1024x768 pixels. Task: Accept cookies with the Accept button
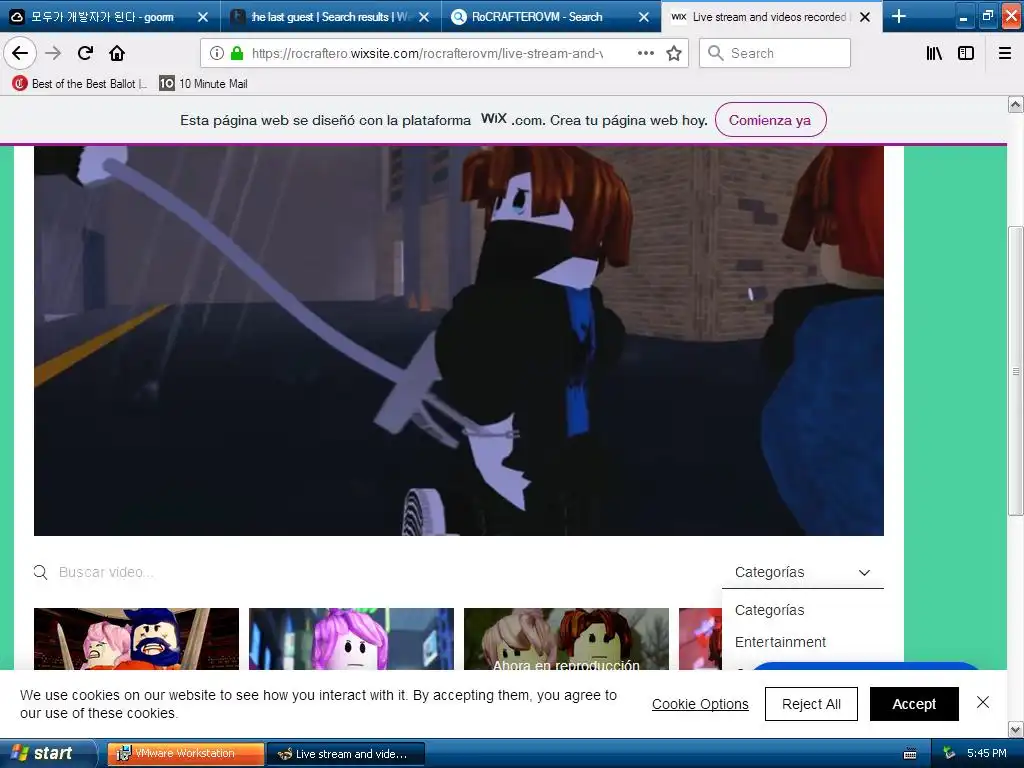click(x=914, y=704)
